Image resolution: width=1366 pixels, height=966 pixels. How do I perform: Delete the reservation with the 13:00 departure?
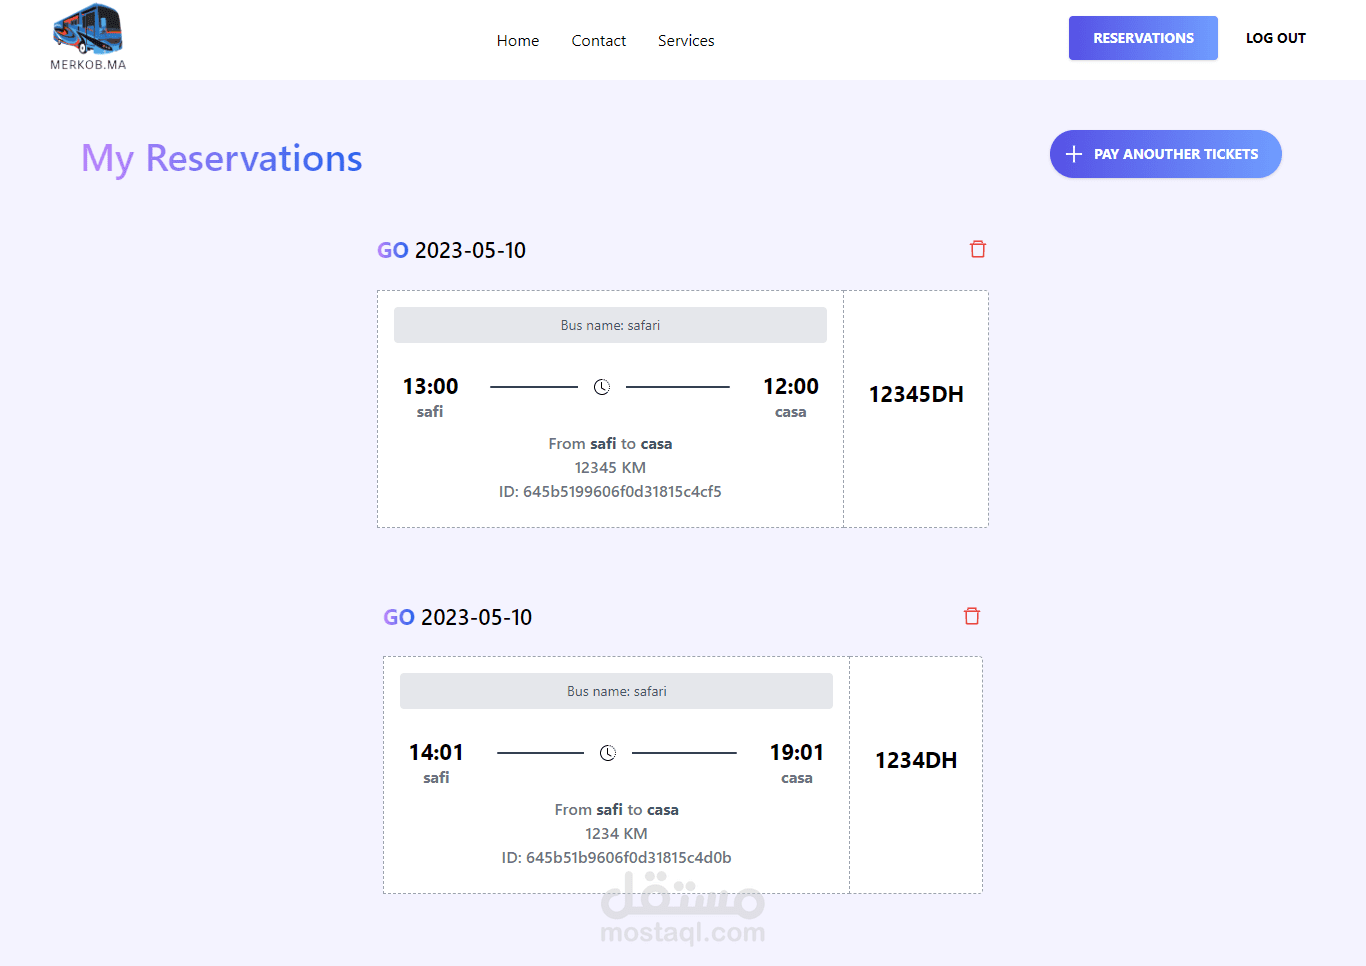click(x=978, y=249)
